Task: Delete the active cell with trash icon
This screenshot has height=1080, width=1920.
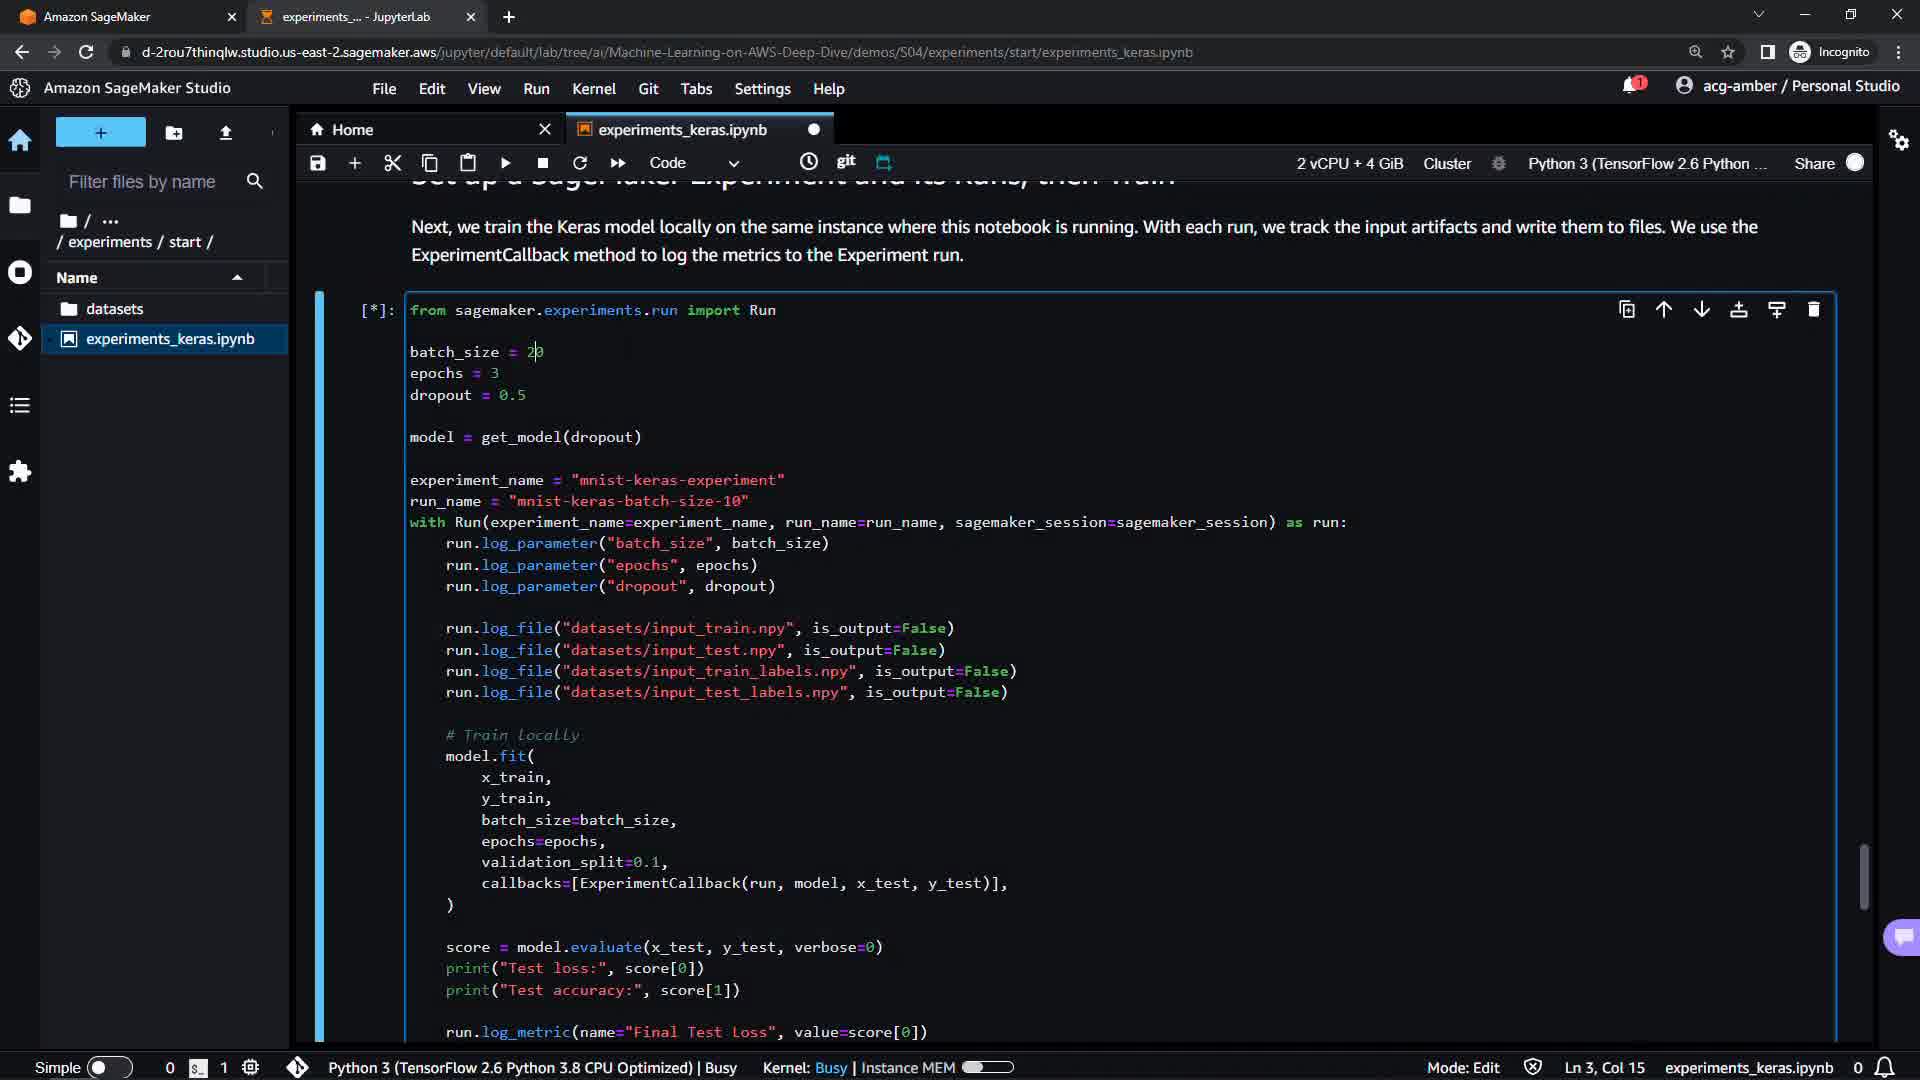Action: click(x=1814, y=310)
